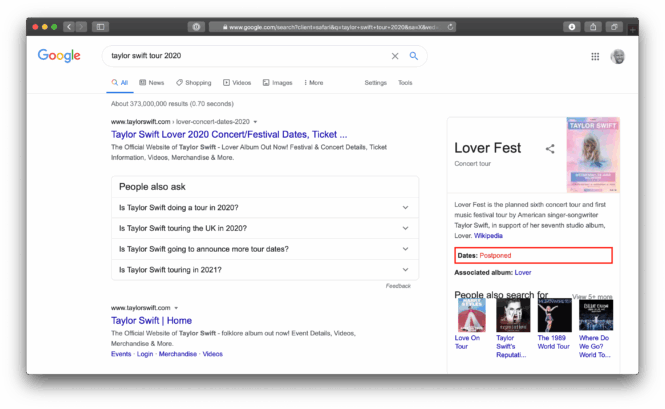Click the Google account profile avatar
665x409 pixels.
tap(618, 57)
